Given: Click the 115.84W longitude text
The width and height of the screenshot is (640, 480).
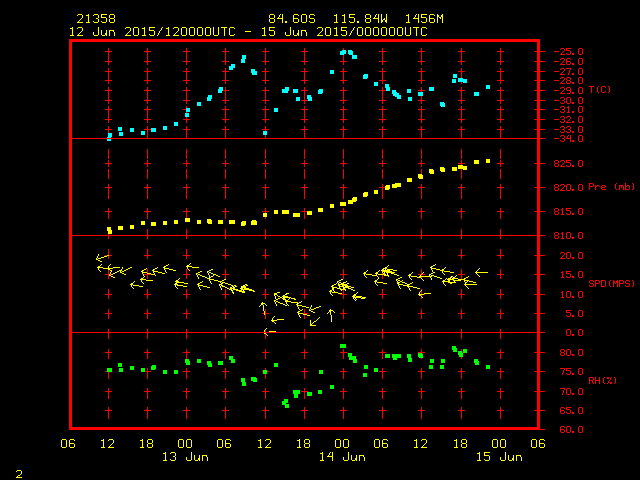Looking at the screenshot, I should point(360,19).
